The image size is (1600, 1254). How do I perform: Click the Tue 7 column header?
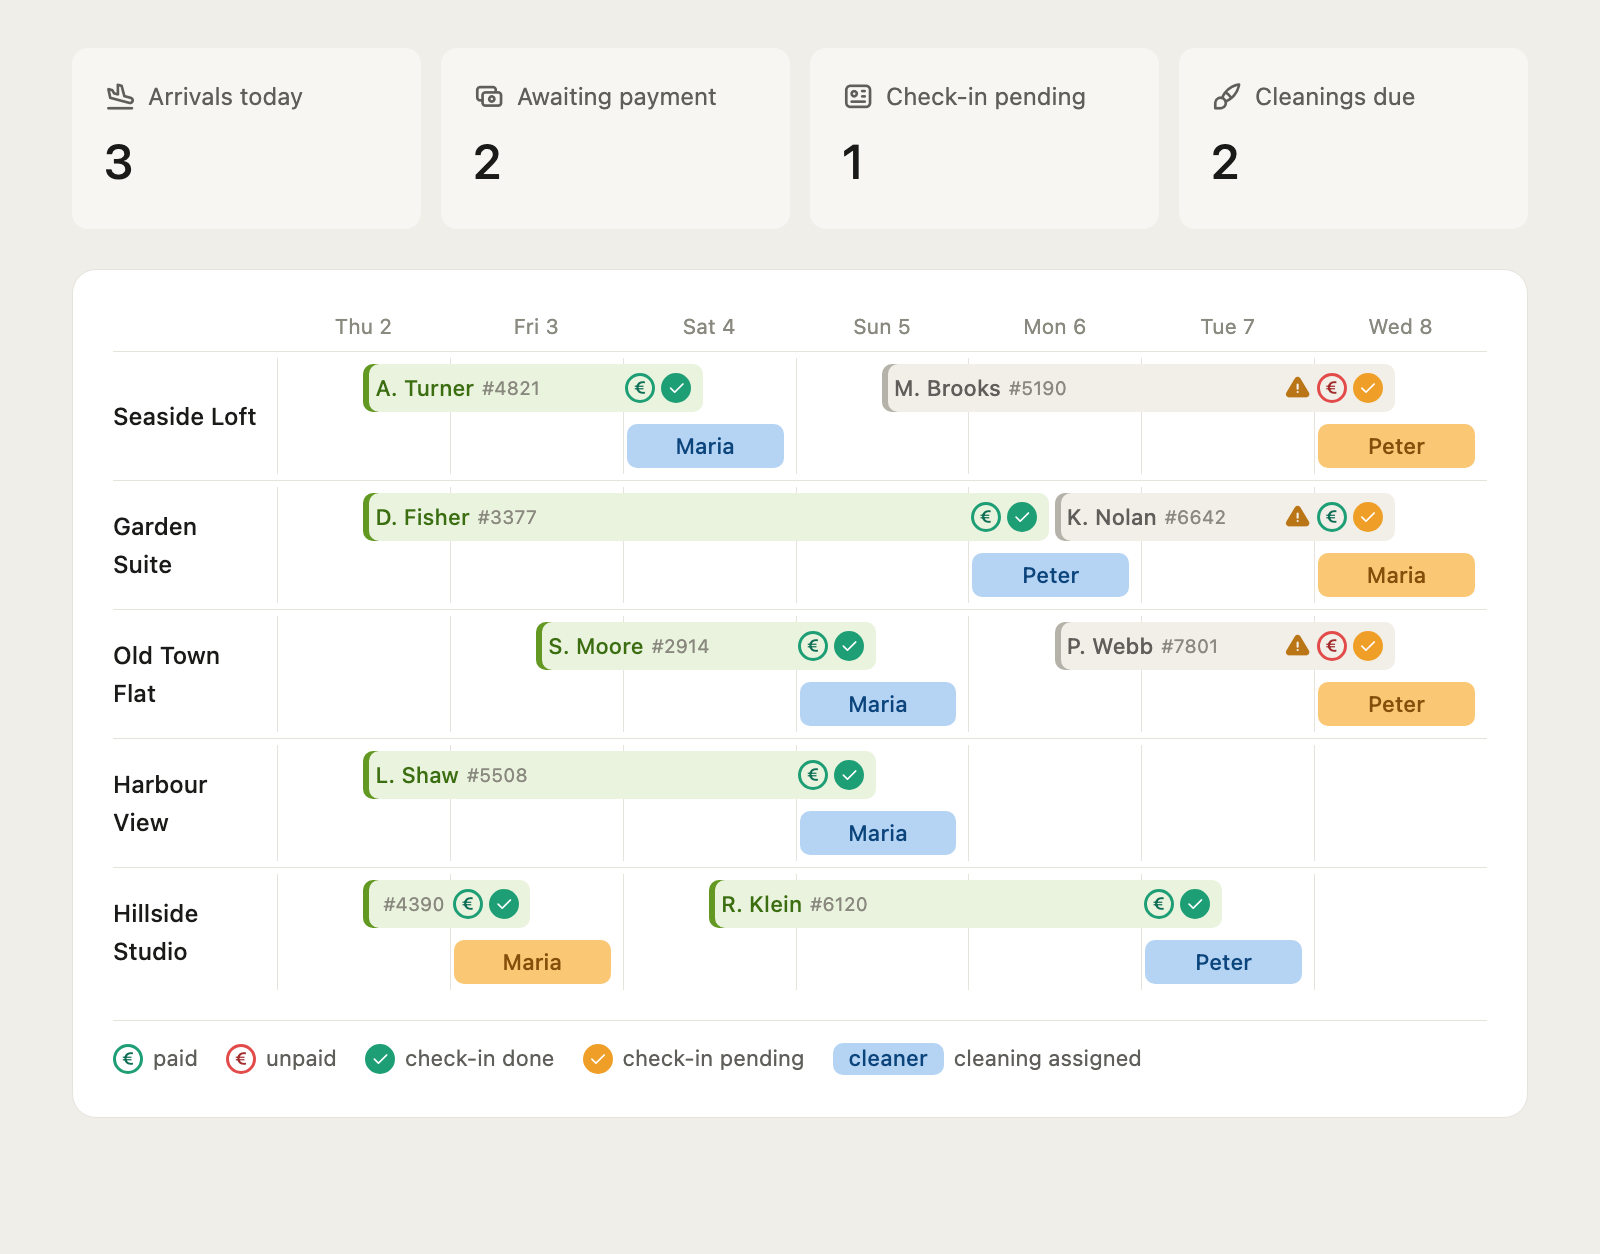(1227, 327)
